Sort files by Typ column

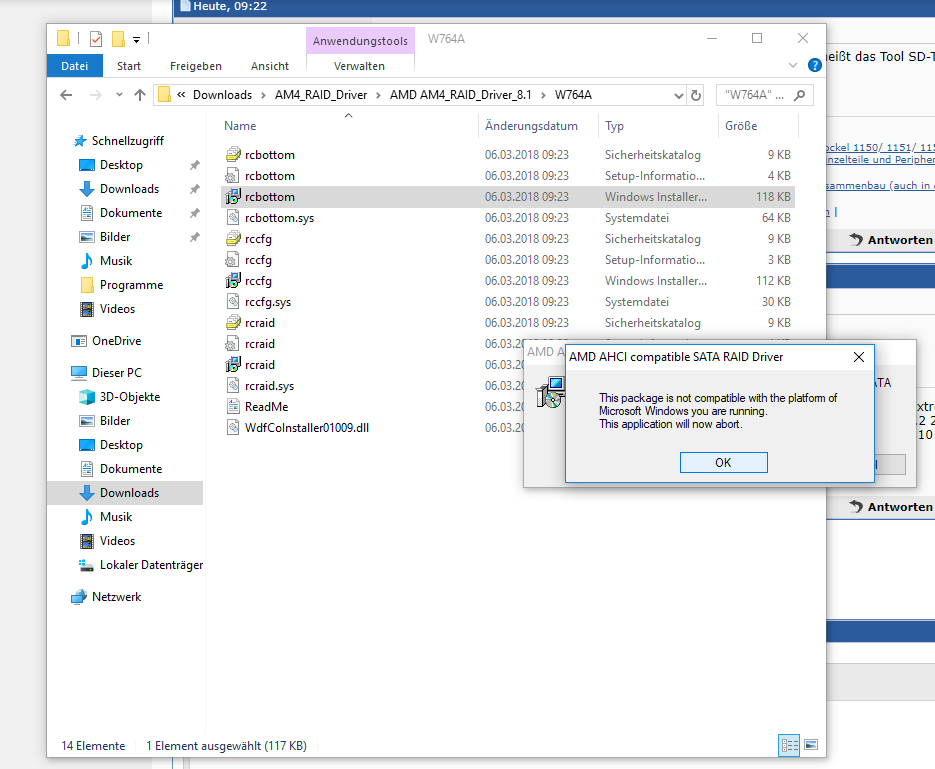tap(614, 126)
